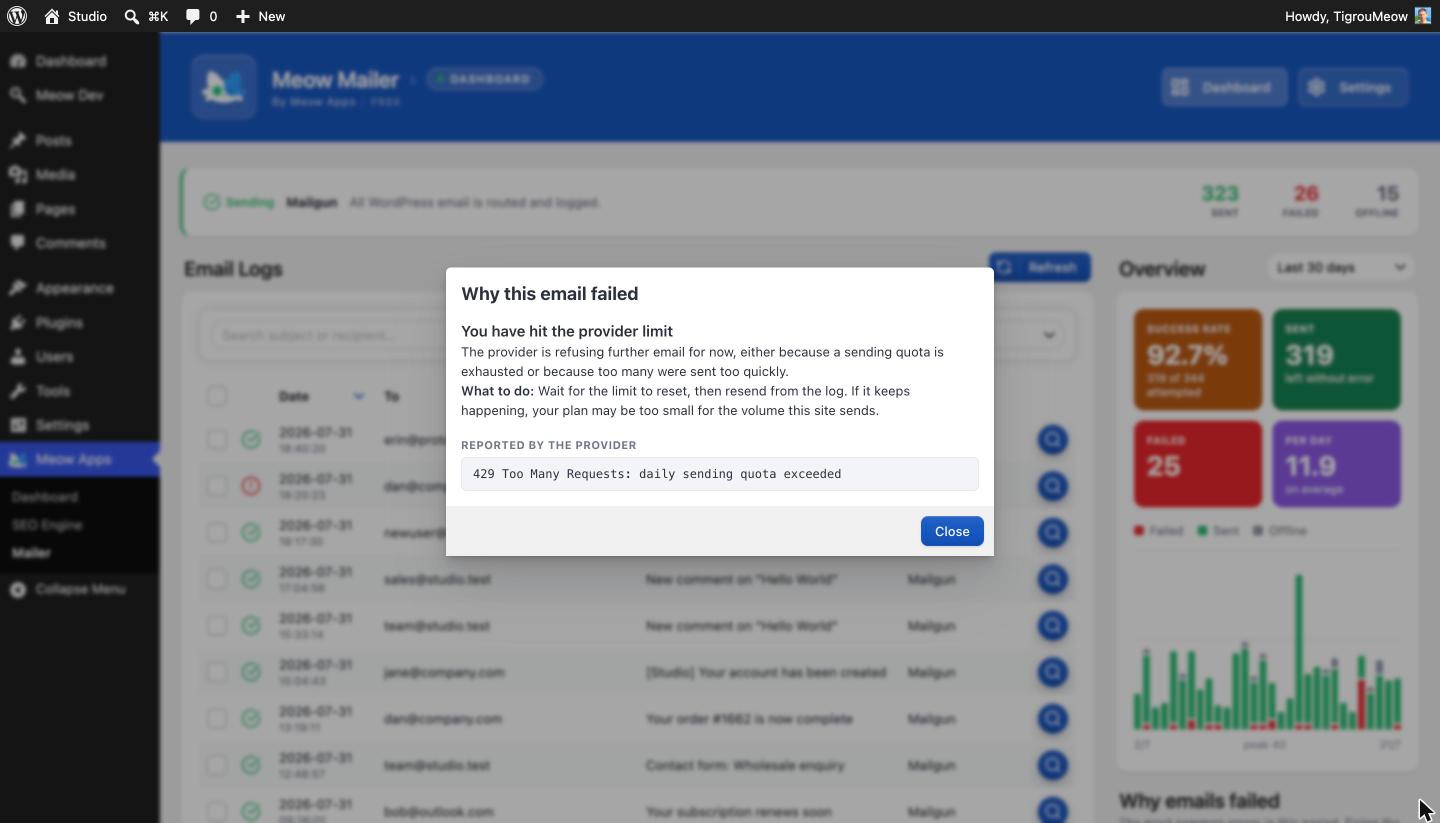Screen dimensions: 1440x823
Task: Click the Users icon in sidebar
Action: click(18, 357)
